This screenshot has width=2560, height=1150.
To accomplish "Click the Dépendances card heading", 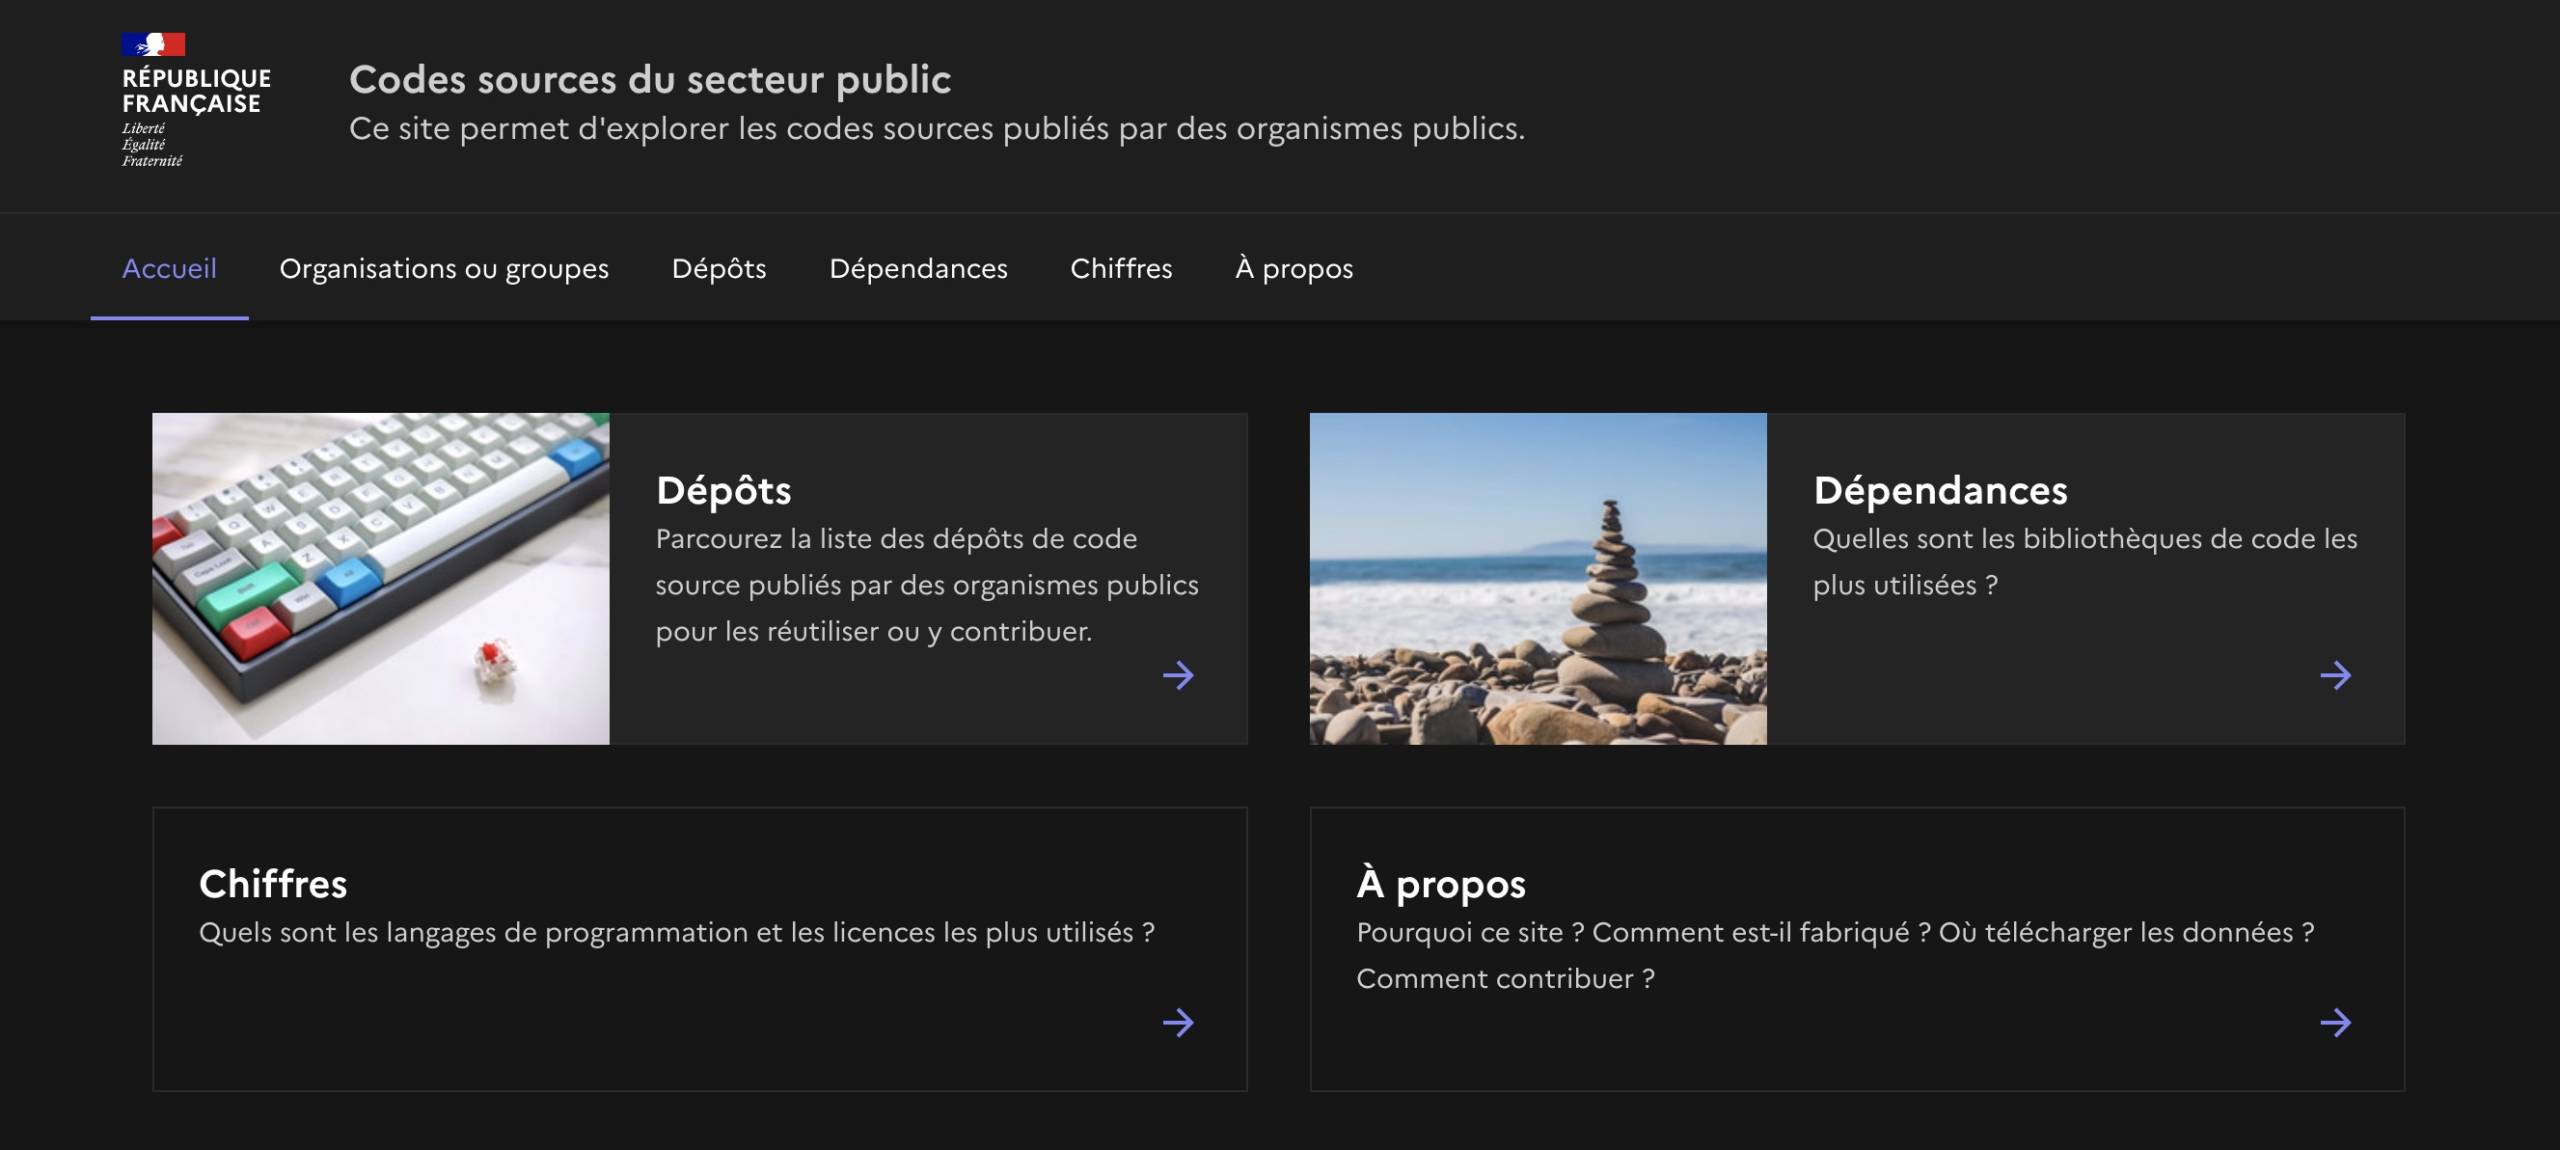I will [1940, 491].
